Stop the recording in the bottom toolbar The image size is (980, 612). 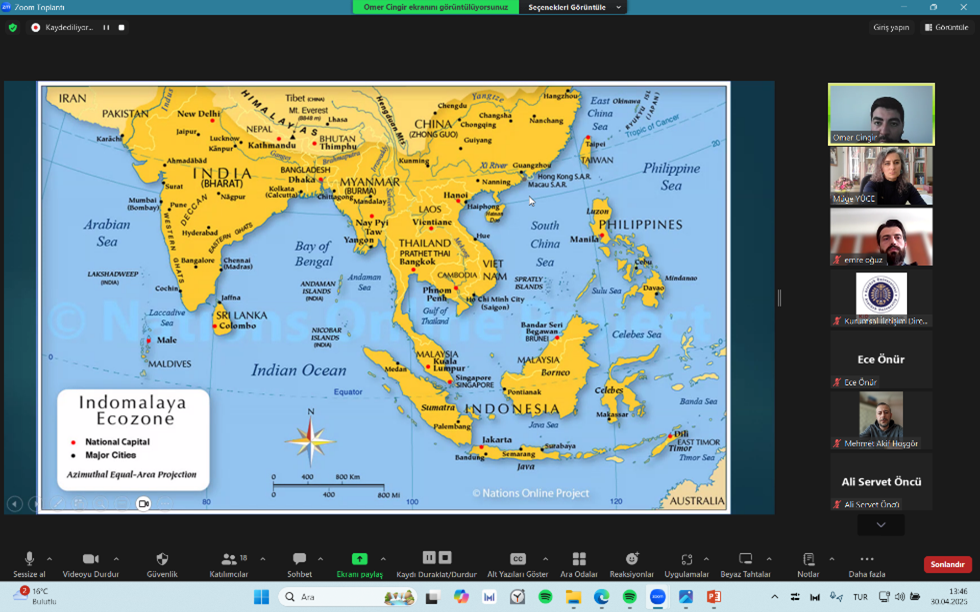click(445, 557)
